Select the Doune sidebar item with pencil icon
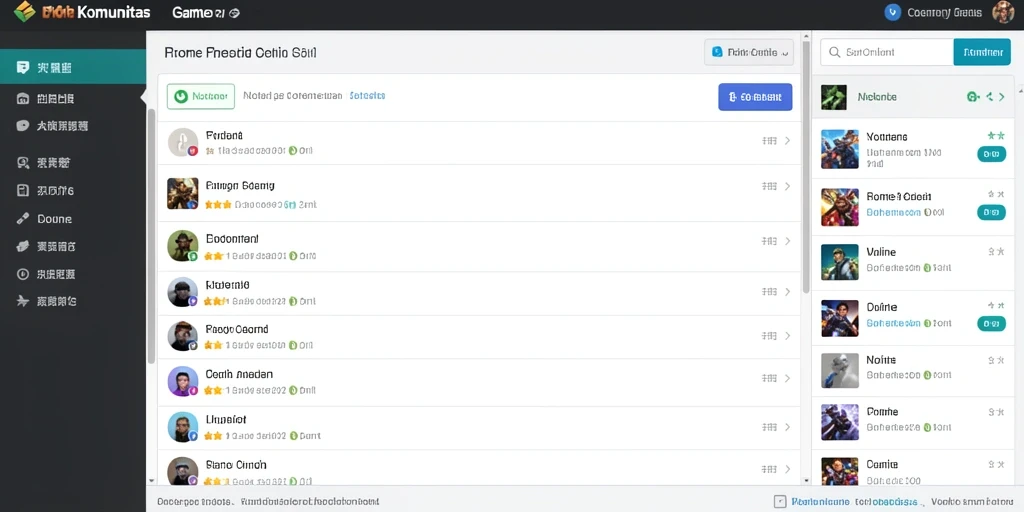The width and height of the screenshot is (1024, 512). (x=44, y=219)
